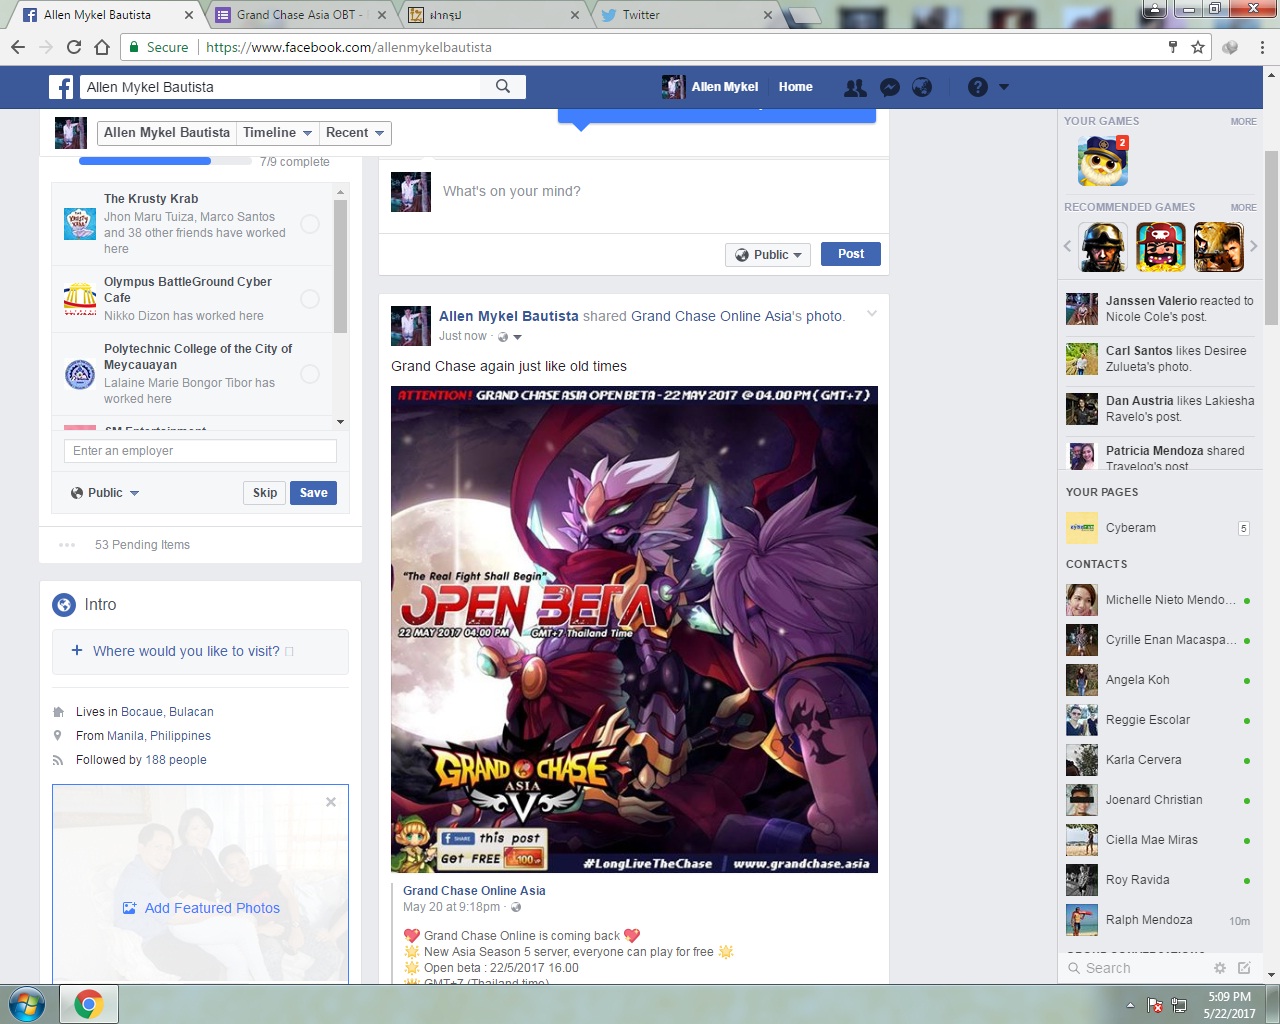The image size is (1280, 1024).
Task: Show next recommended games arrow
Action: 1253,246
